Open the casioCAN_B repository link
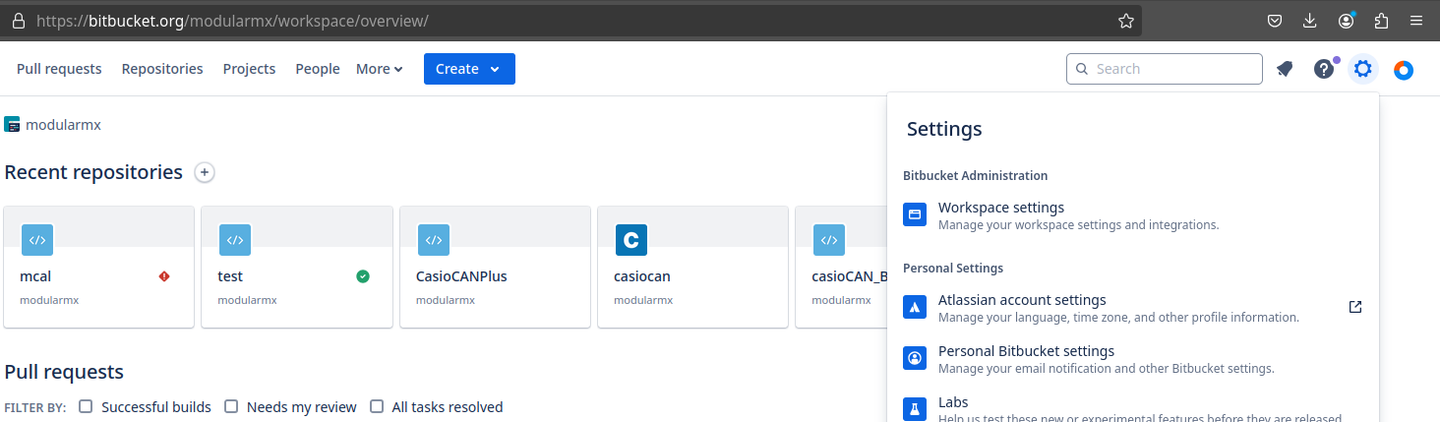 pyautogui.click(x=849, y=276)
